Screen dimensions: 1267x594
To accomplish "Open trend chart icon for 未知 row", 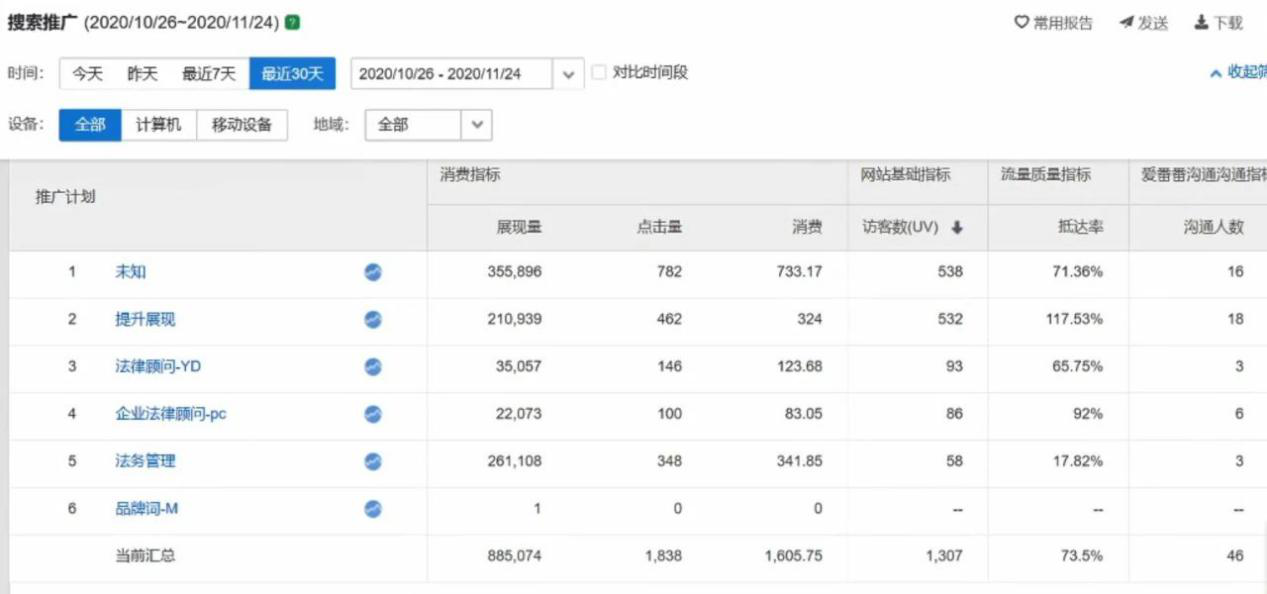I will 373,272.
